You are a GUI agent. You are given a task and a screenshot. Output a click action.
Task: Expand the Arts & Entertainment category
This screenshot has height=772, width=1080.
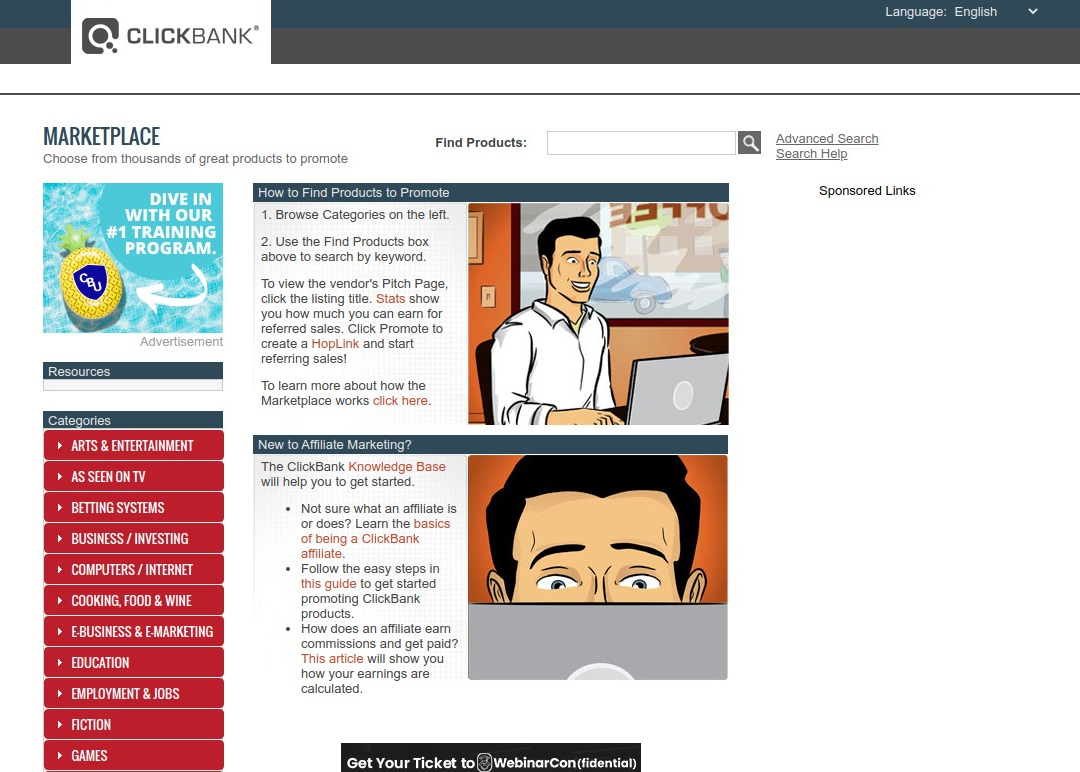(x=134, y=446)
